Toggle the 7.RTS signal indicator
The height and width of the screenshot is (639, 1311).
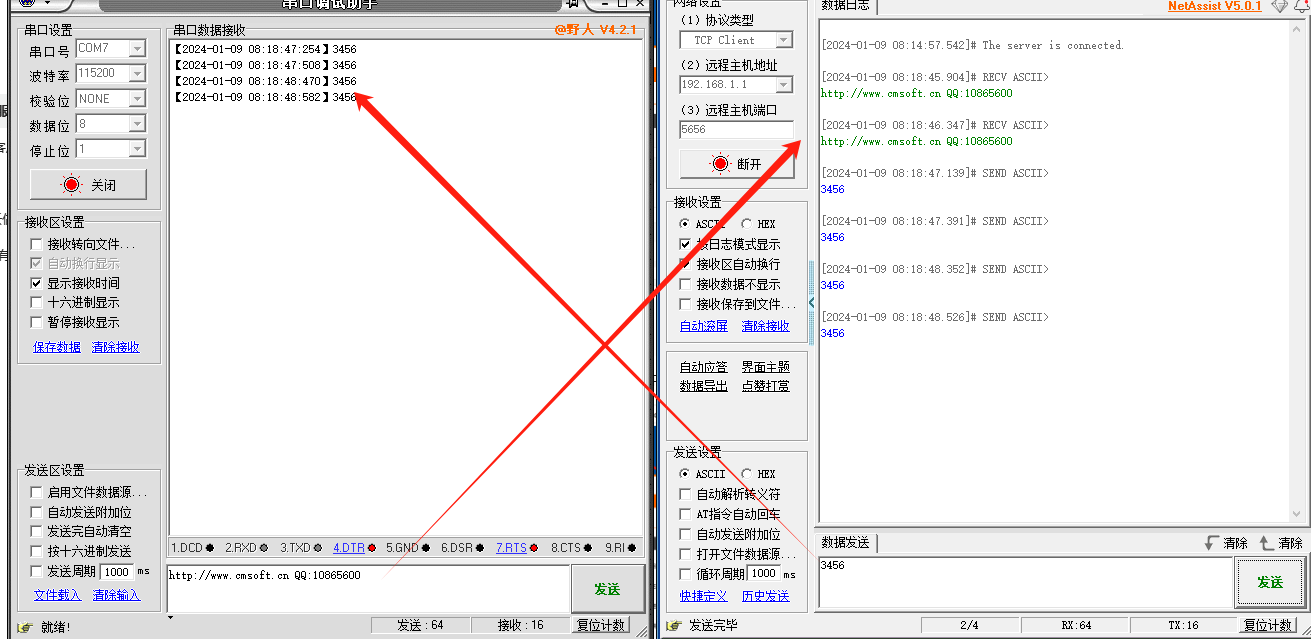coord(517,548)
